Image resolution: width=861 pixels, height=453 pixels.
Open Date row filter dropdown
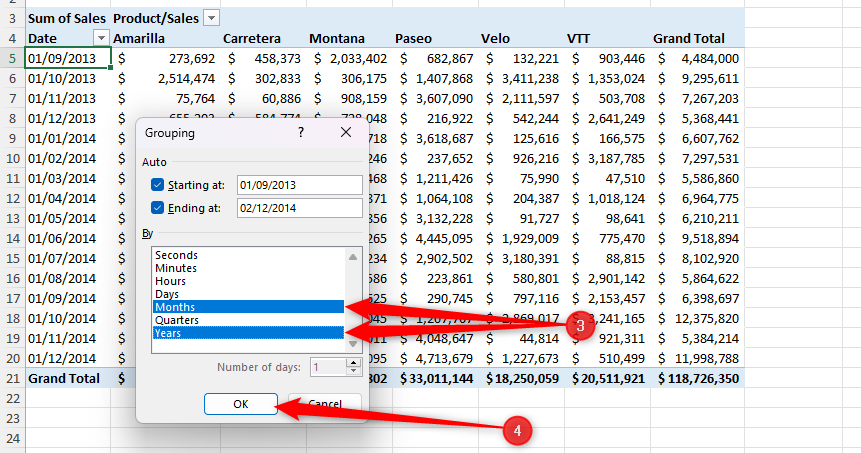101,38
